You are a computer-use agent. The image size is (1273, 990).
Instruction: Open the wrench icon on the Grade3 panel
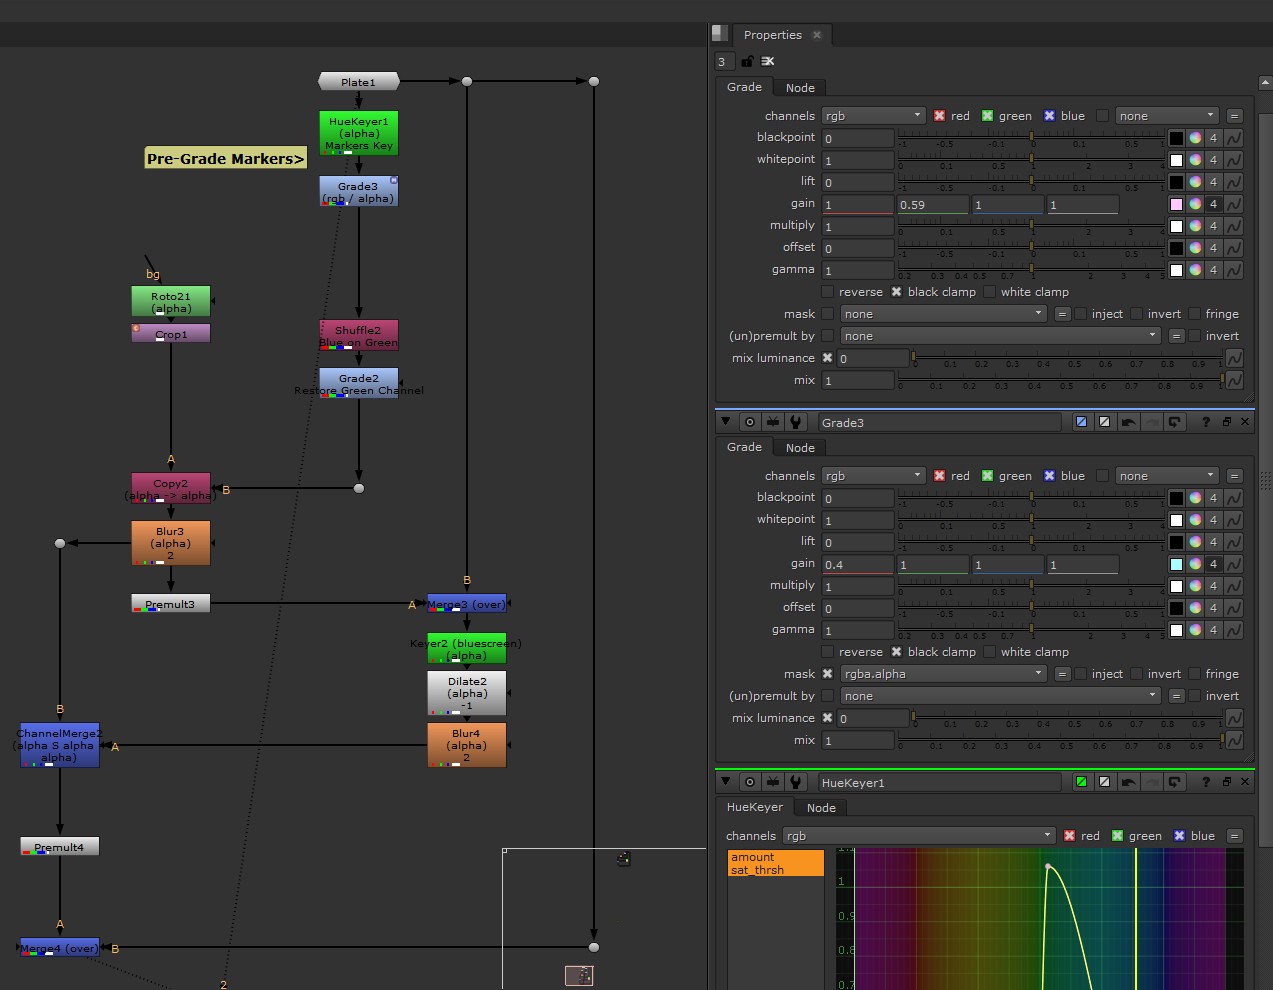coord(796,422)
